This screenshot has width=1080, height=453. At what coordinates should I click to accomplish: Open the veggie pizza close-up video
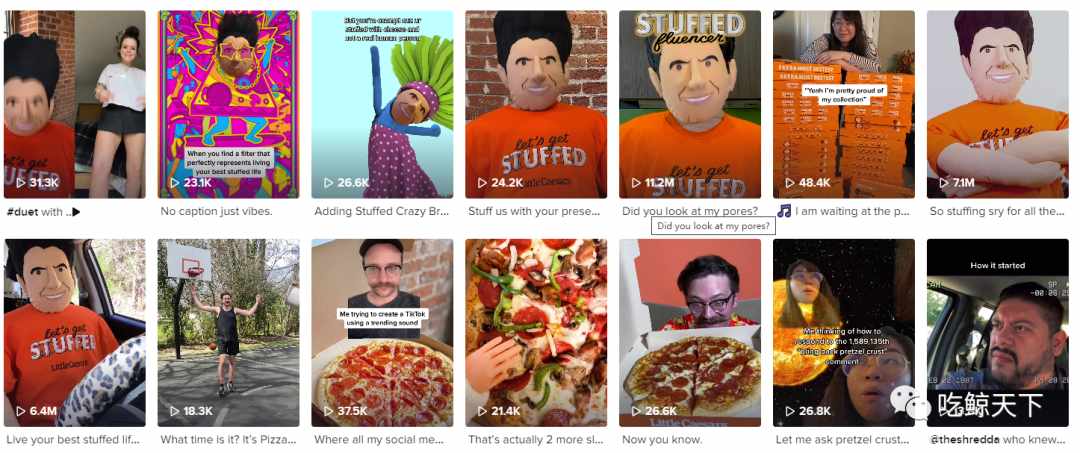point(536,333)
